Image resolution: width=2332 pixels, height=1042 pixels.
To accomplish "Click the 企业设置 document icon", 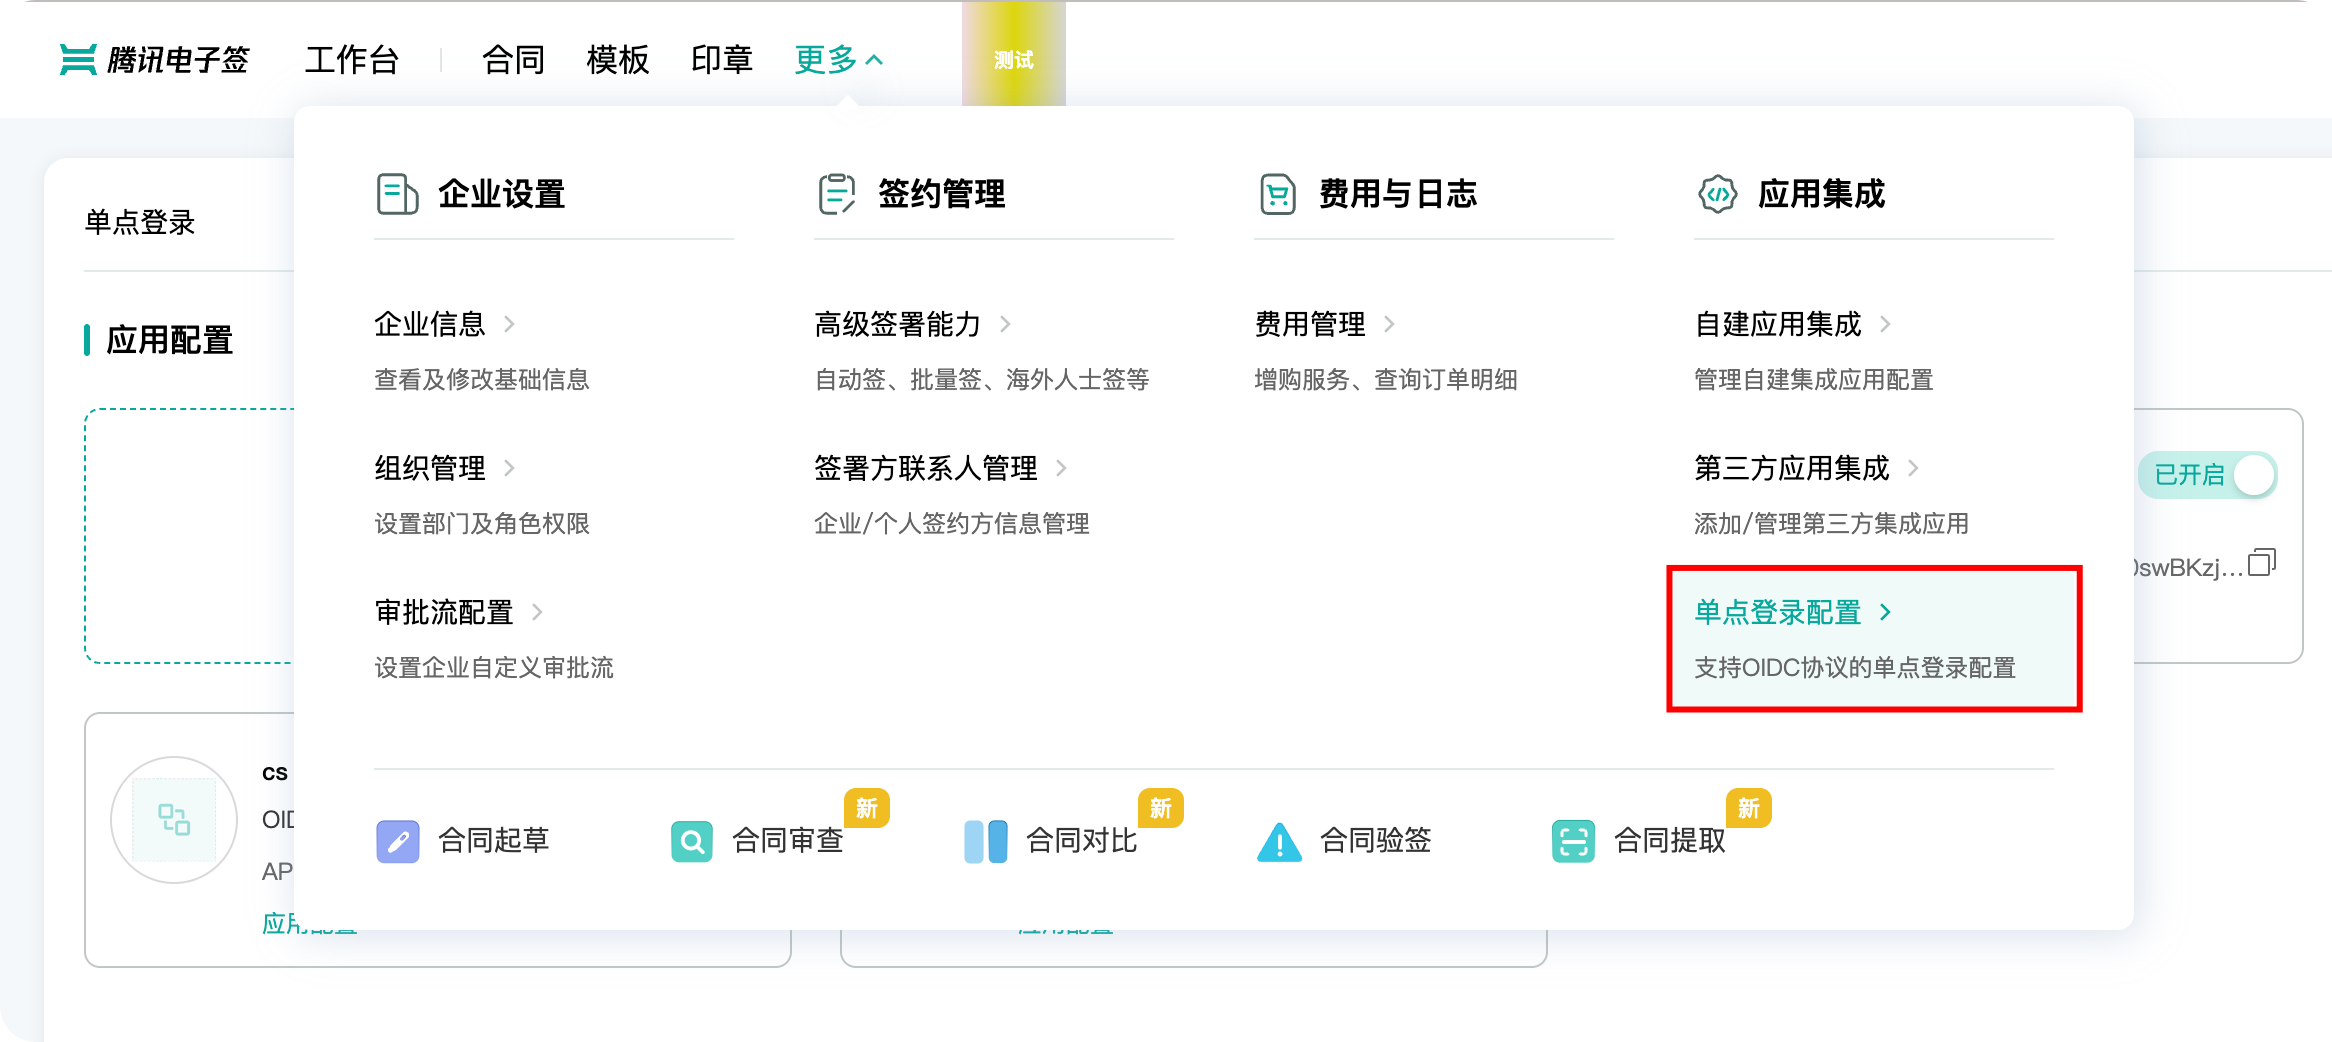I will pos(397,195).
